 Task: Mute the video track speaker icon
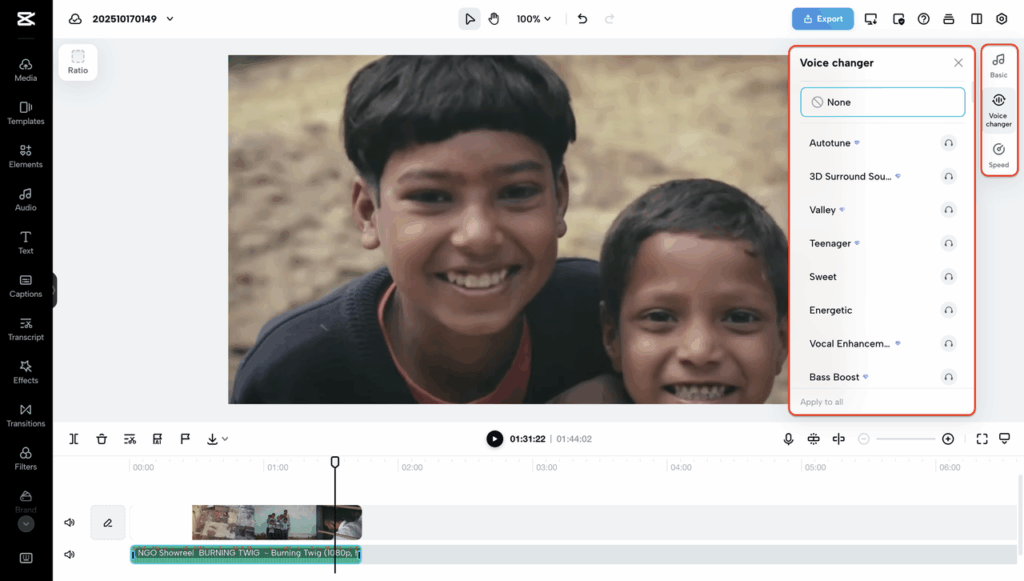click(70, 522)
